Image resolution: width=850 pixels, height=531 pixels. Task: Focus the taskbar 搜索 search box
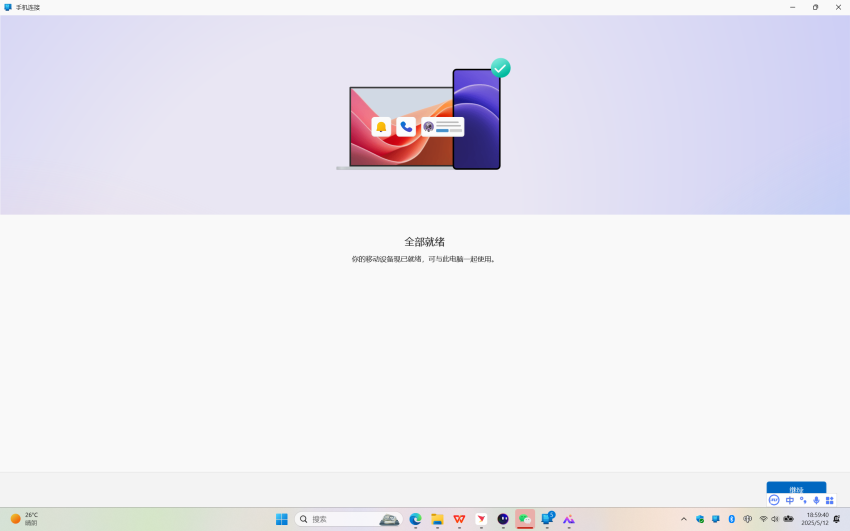pos(349,519)
